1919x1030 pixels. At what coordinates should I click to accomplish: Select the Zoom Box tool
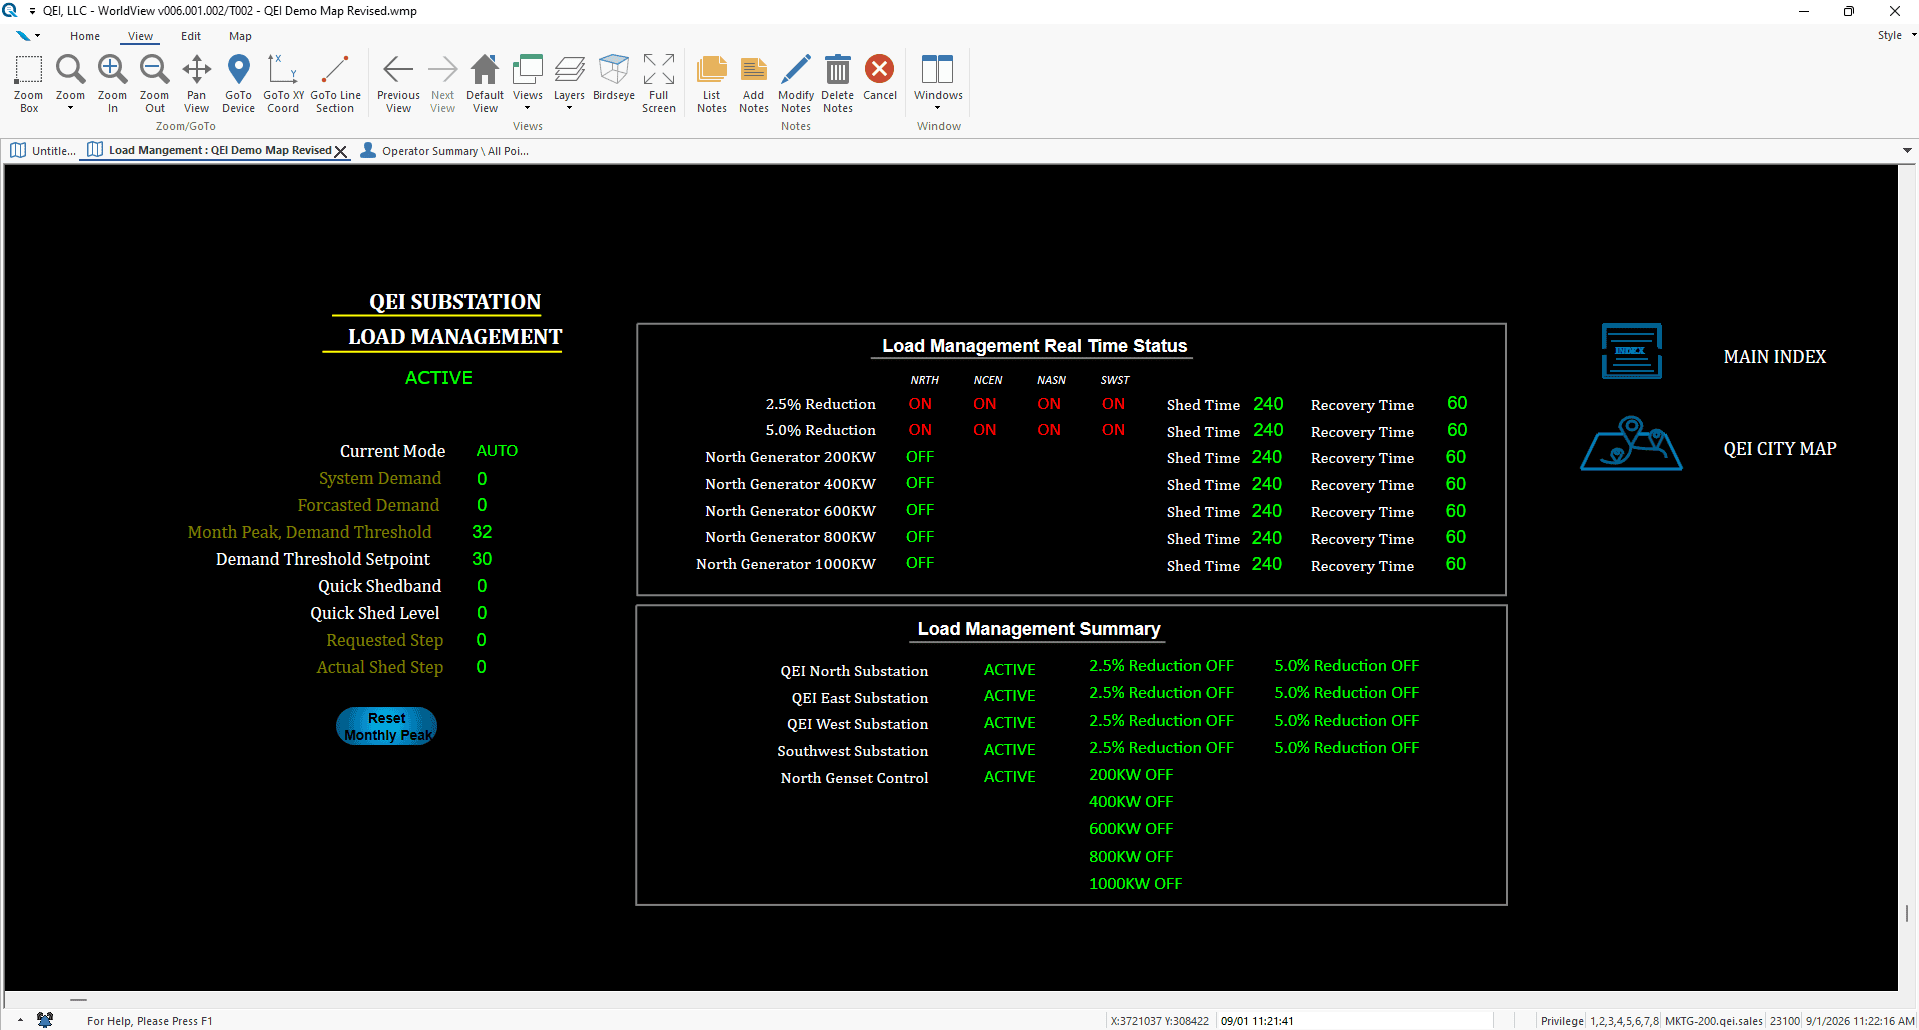pyautogui.click(x=28, y=83)
